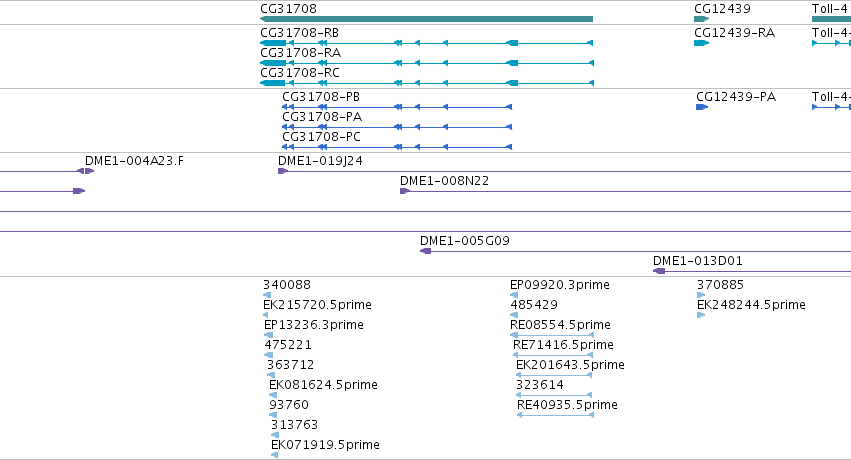Click the CG12439-PA protein arrow glyph

(x=702, y=107)
